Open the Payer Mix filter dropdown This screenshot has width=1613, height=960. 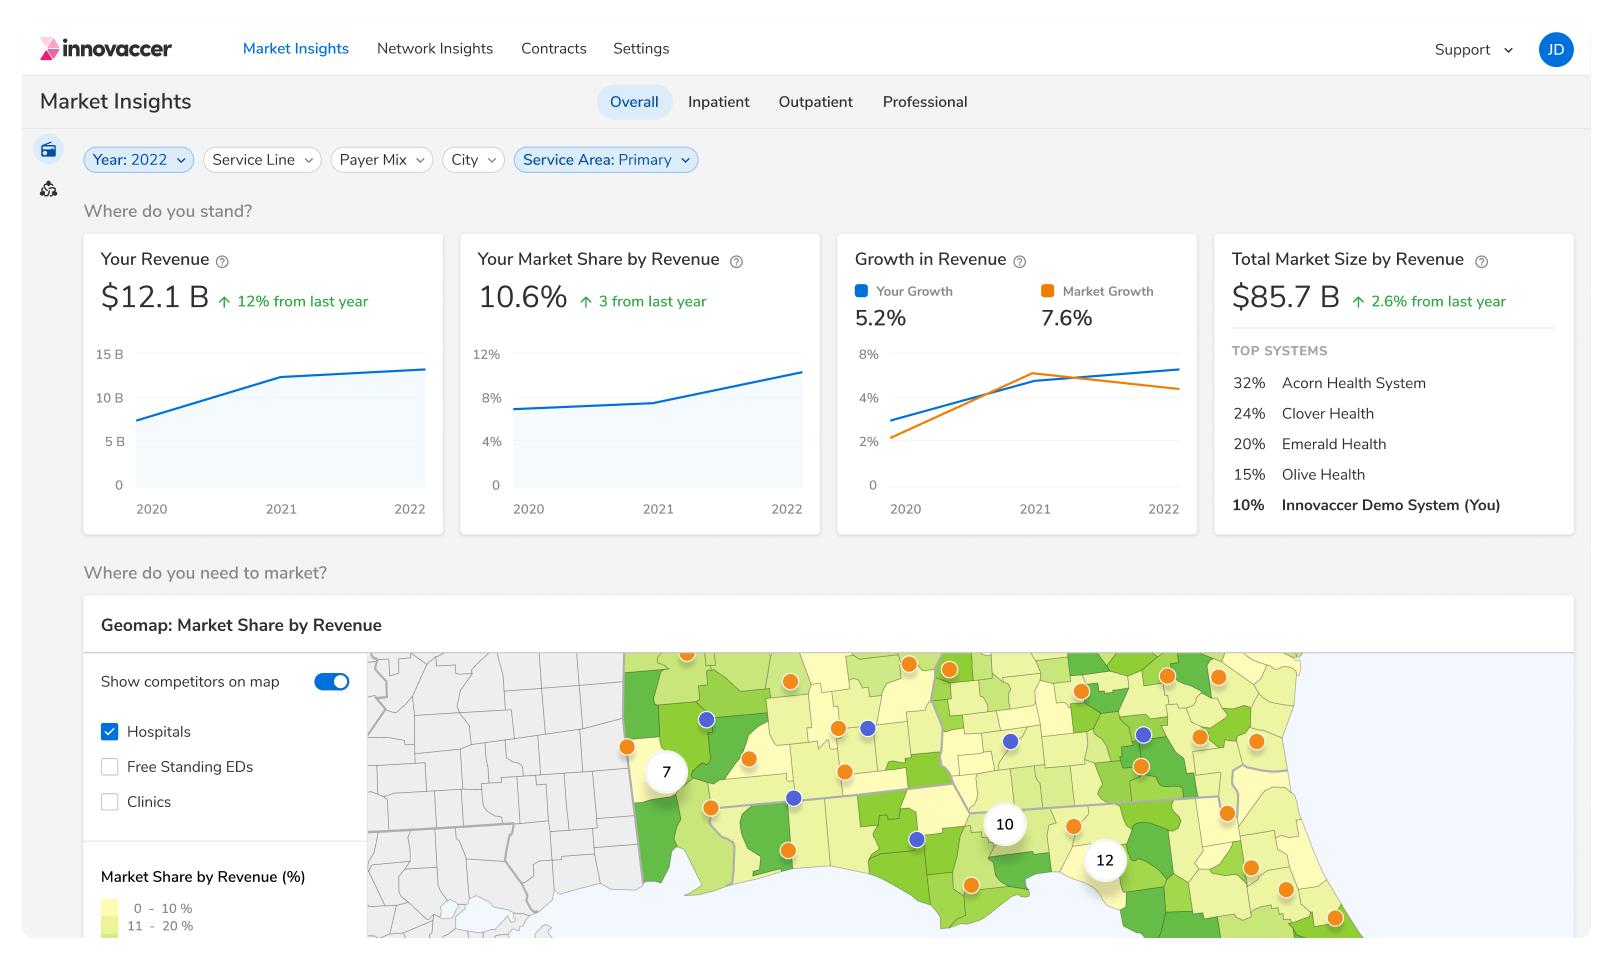[x=382, y=160]
